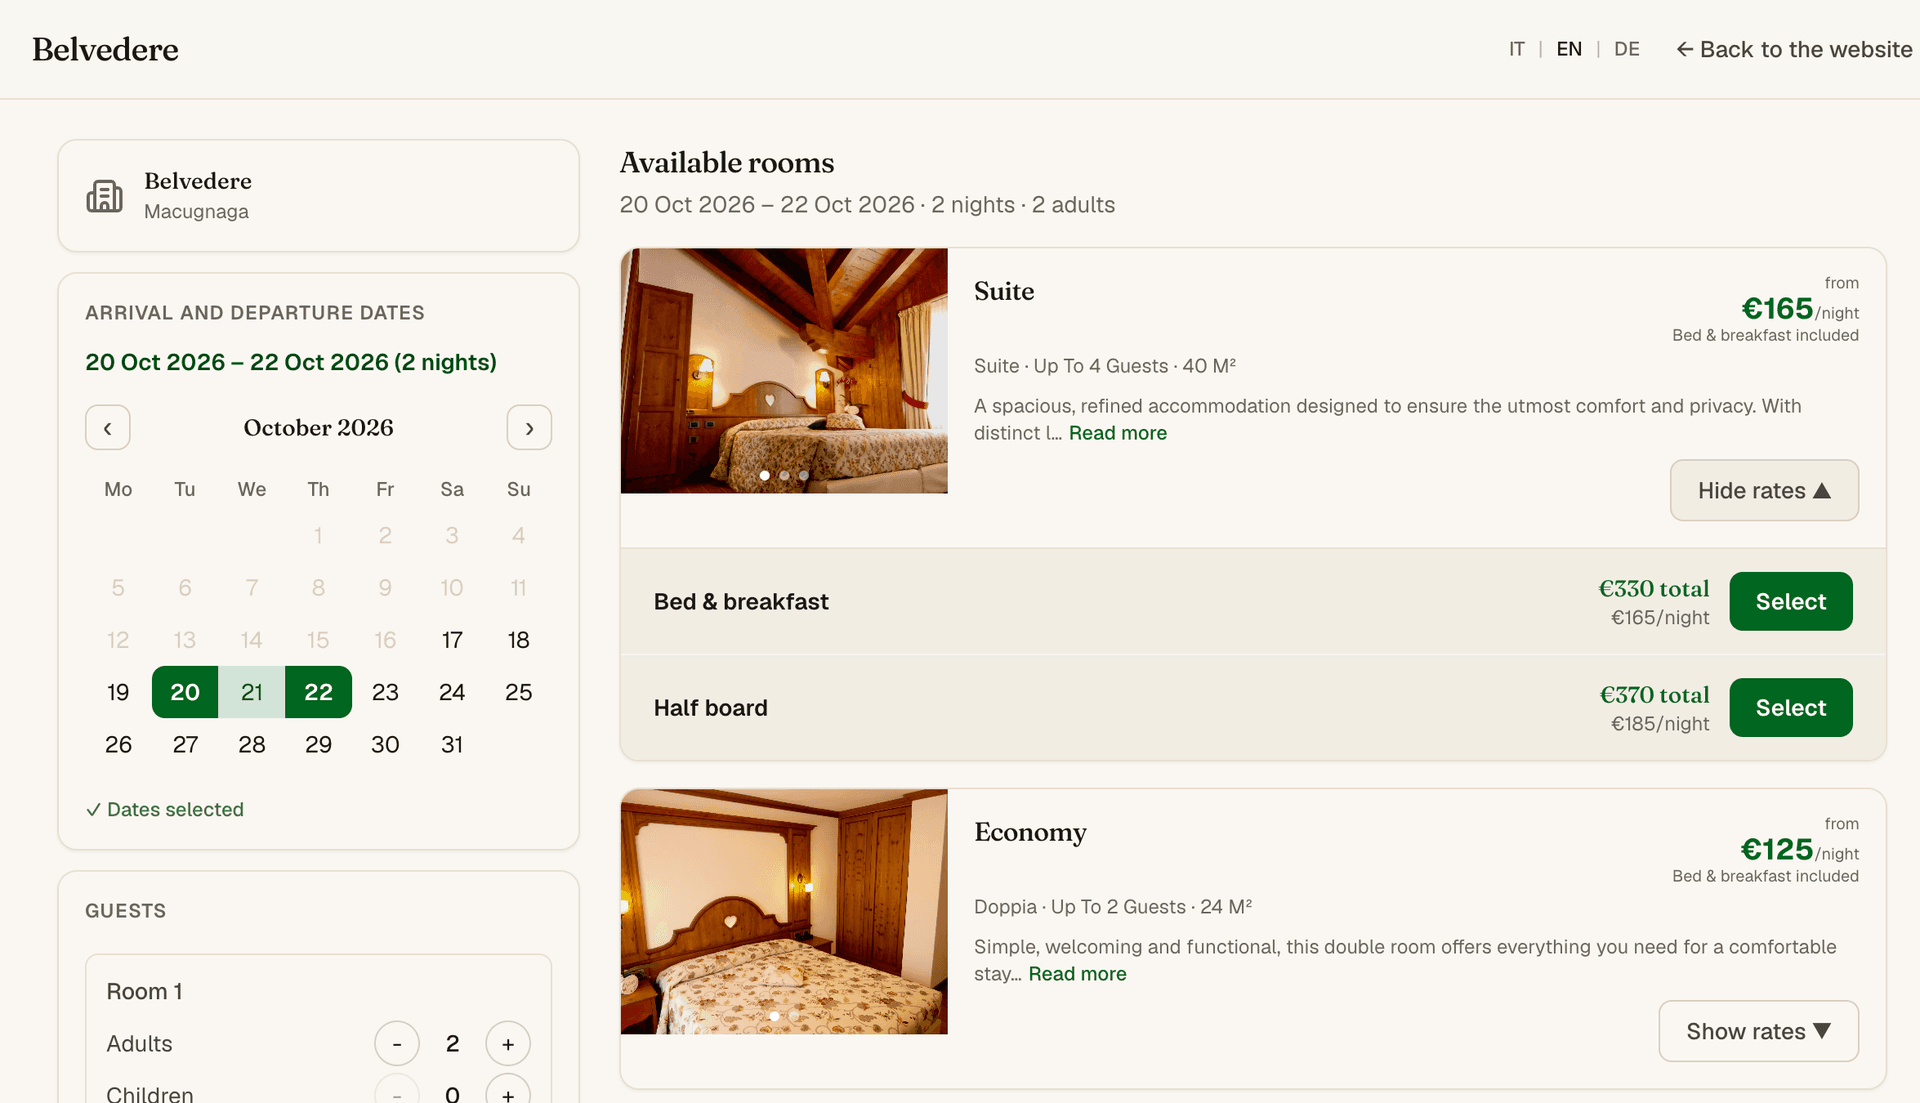Click the Suite room title

tap(1004, 291)
